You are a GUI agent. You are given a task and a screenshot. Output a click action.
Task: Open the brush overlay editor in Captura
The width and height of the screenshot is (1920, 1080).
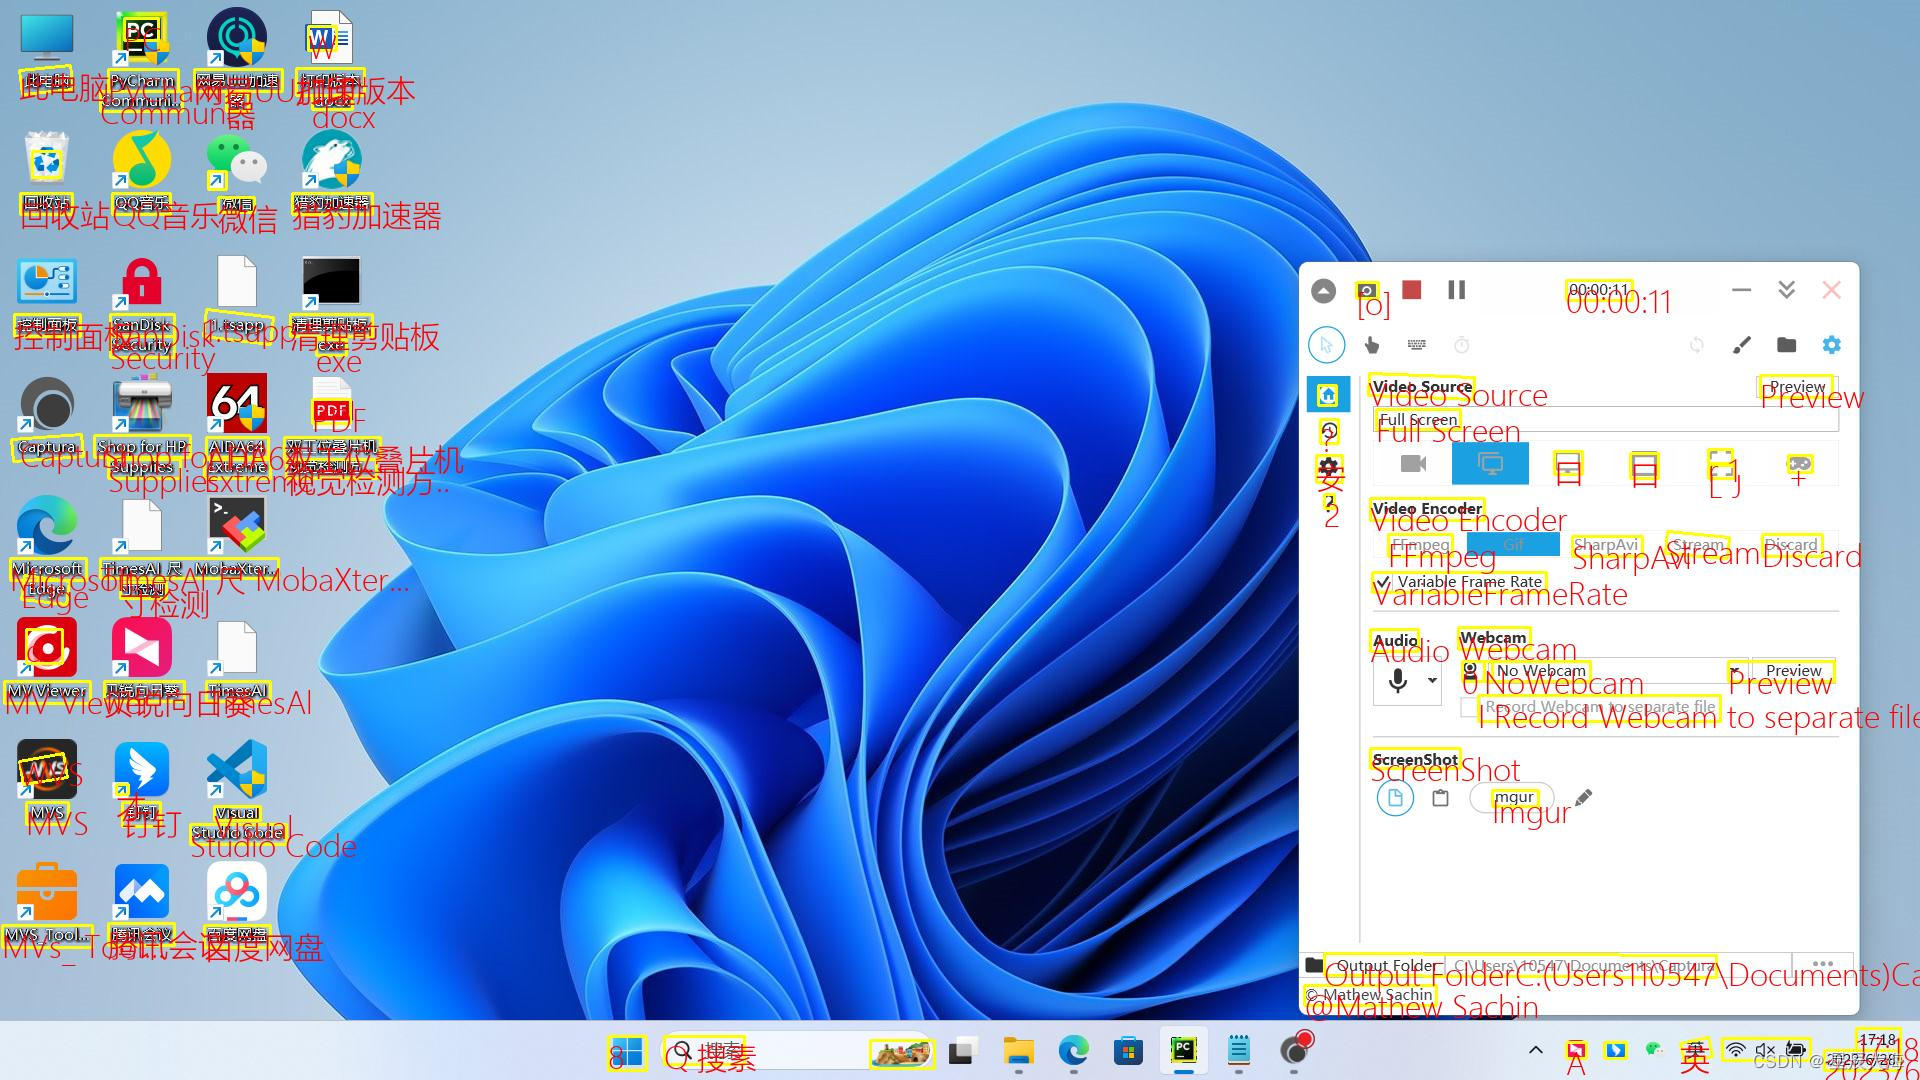(1742, 345)
